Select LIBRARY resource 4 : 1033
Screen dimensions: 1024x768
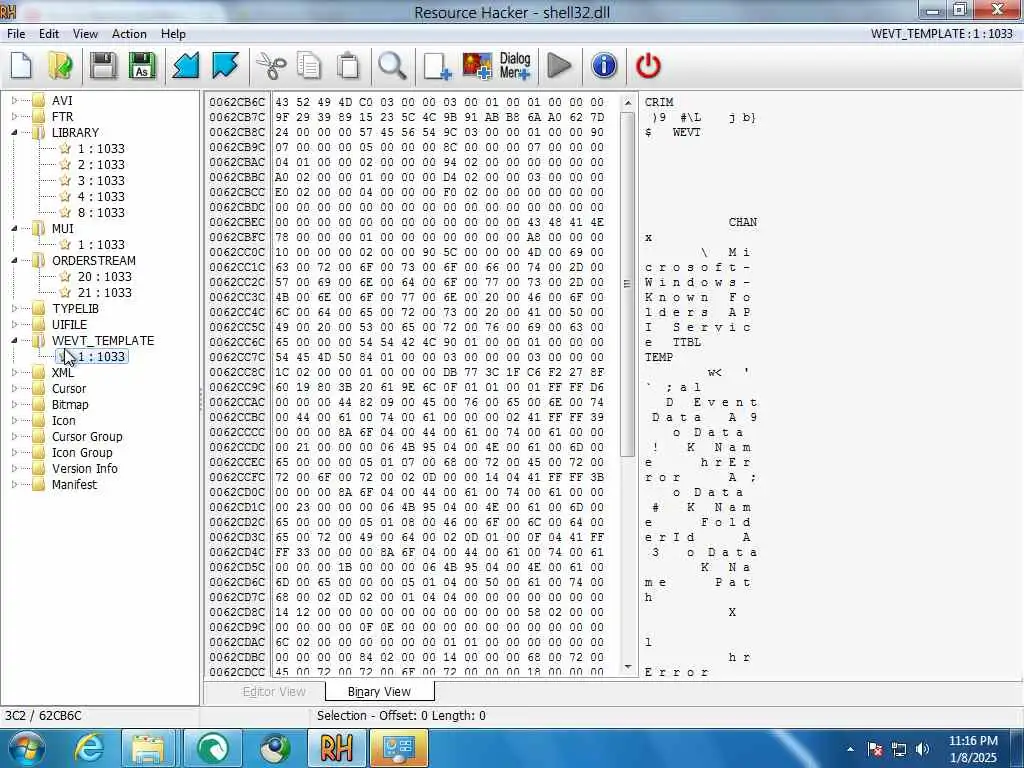(x=101, y=197)
